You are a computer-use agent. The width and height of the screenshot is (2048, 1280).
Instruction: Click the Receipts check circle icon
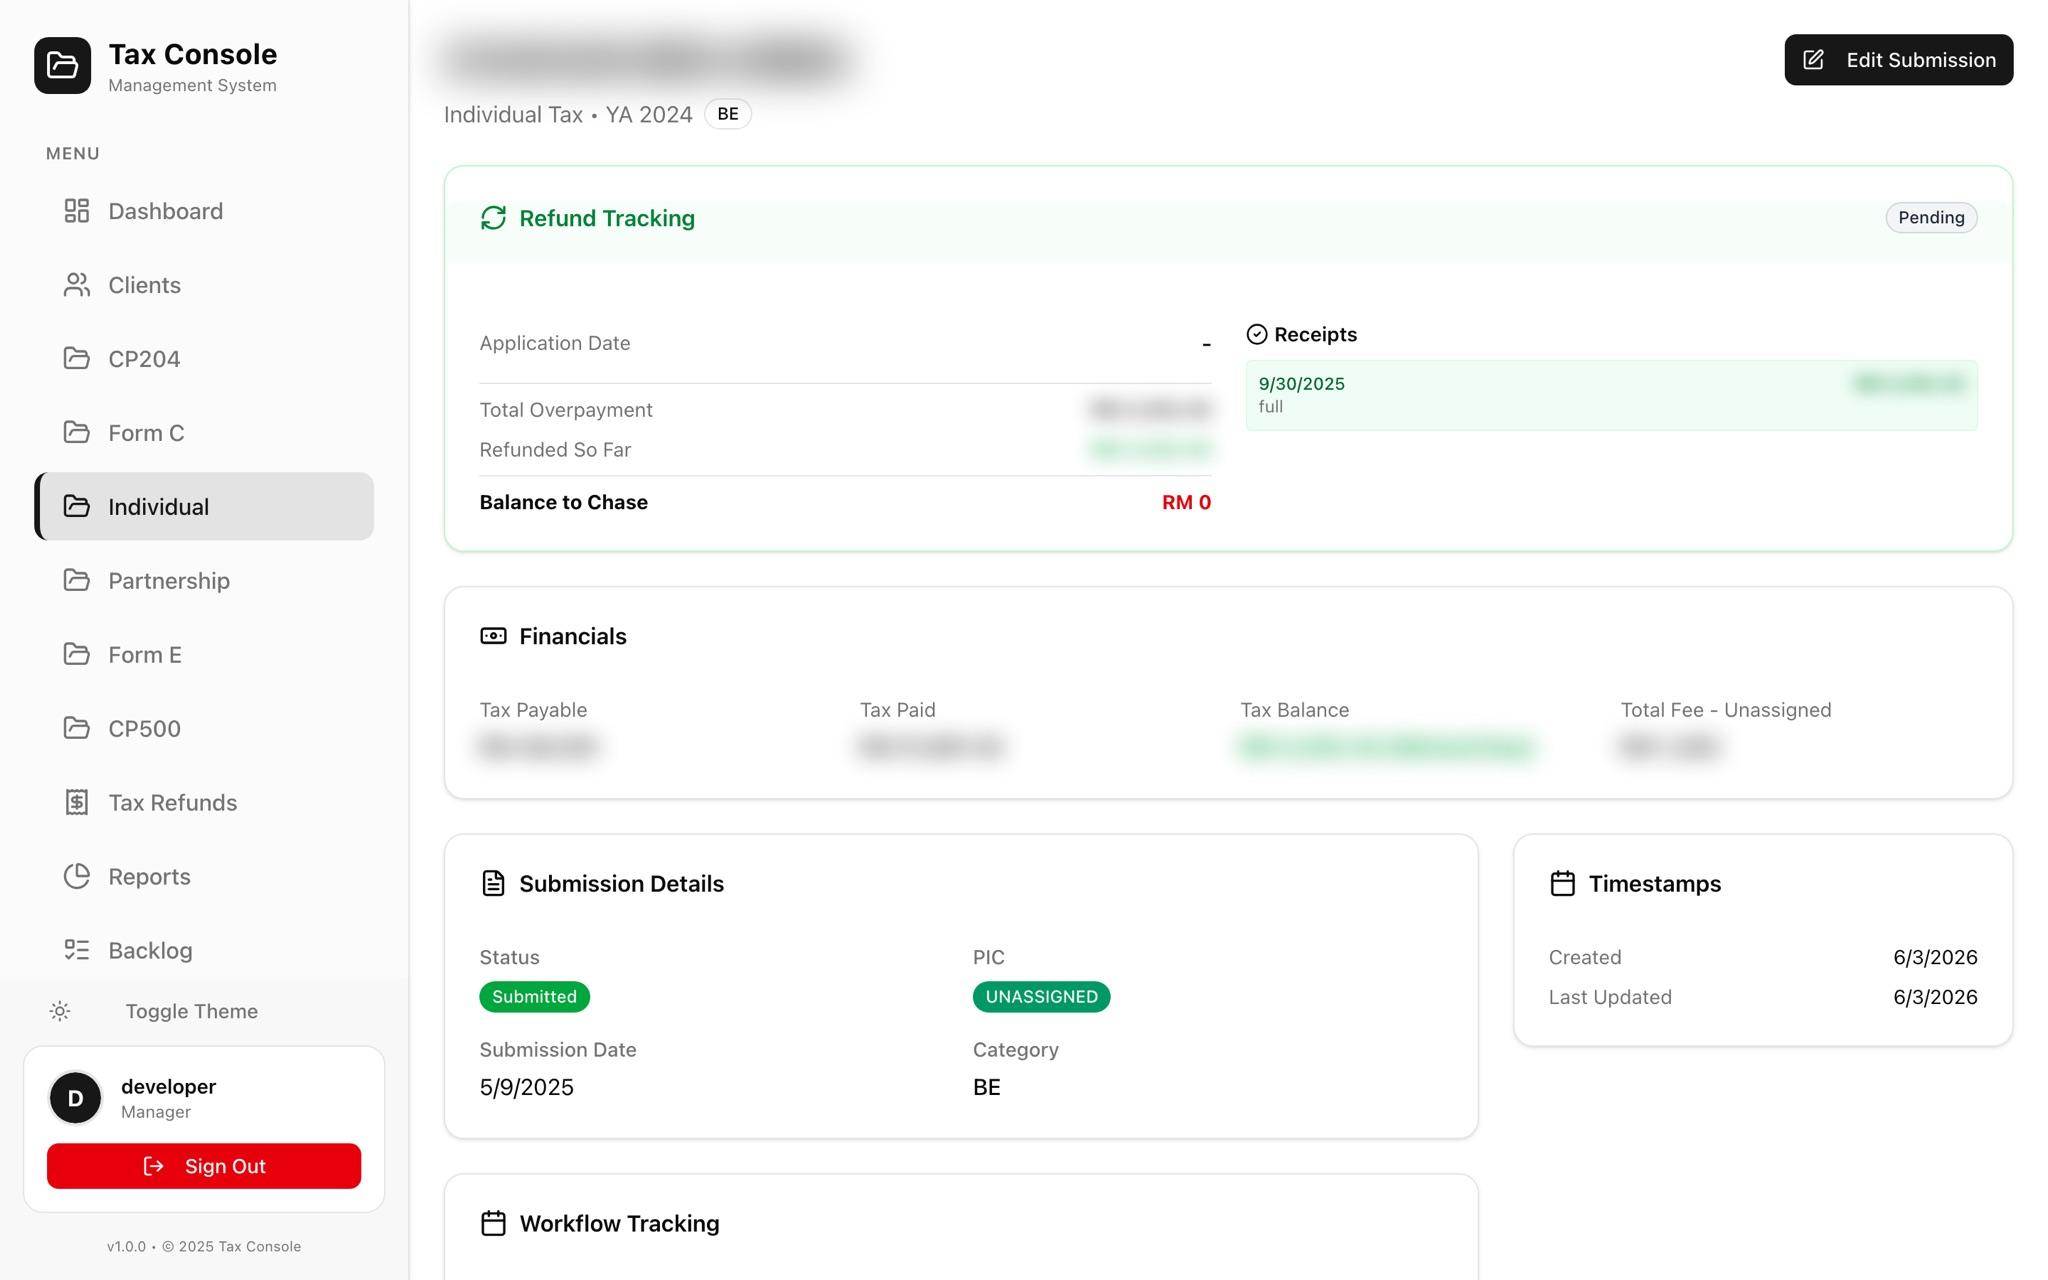pyautogui.click(x=1257, y=334)
